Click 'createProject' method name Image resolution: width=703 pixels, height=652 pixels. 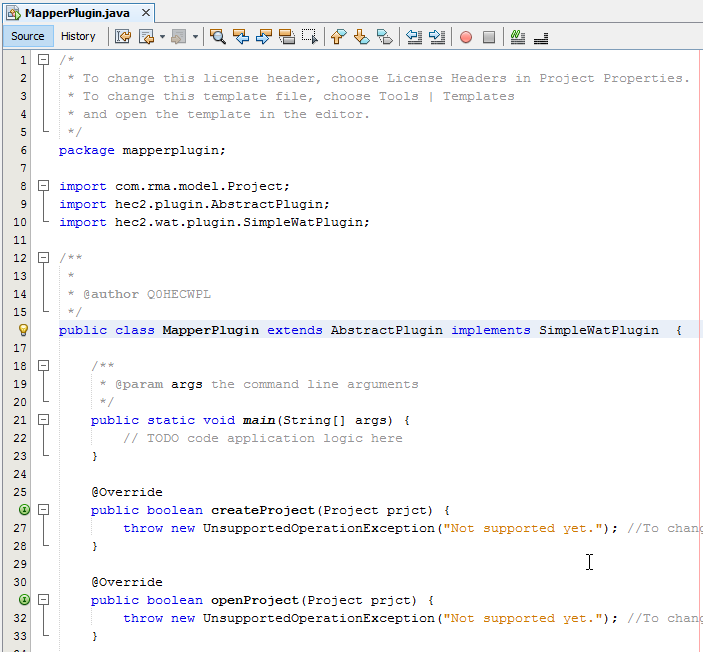pos(263,510)
